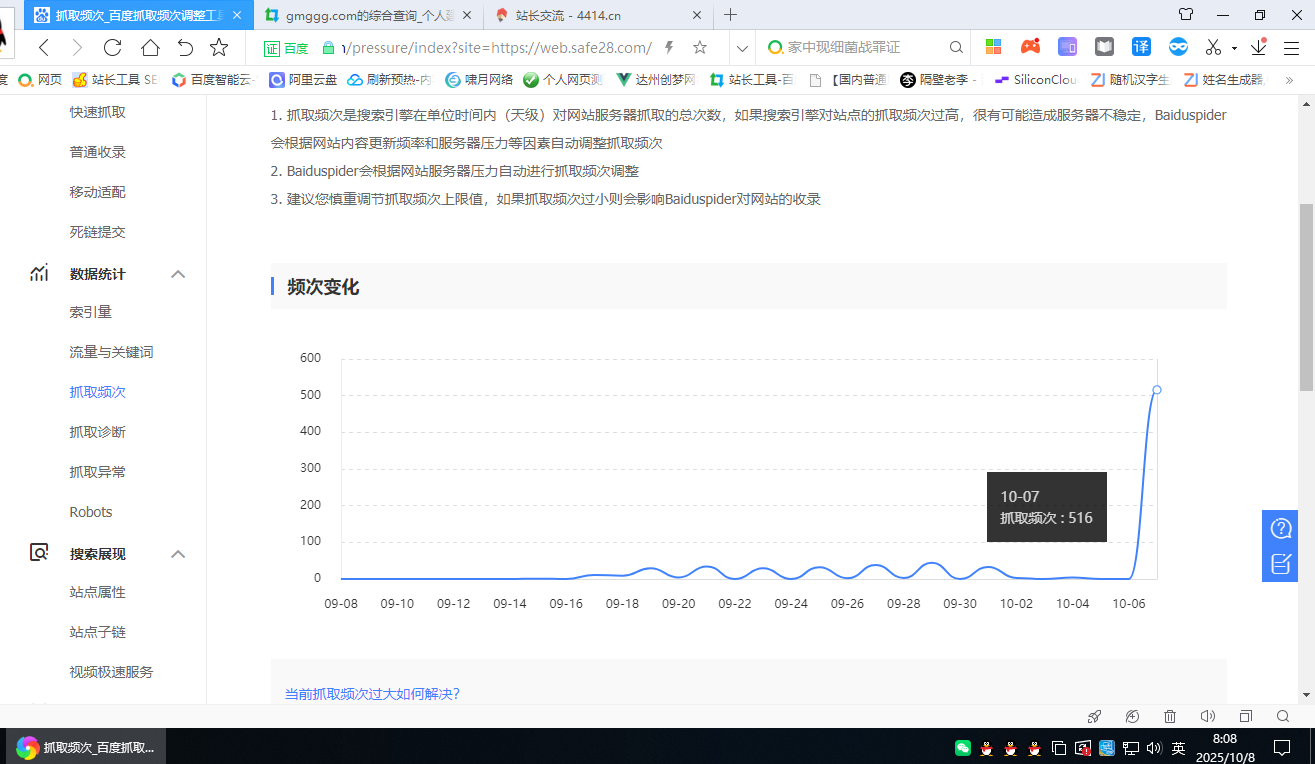Viewport: 1315px width, 764px height.
Task: Collapse the 数据统计 sidebar section
Action: point(178,274)
